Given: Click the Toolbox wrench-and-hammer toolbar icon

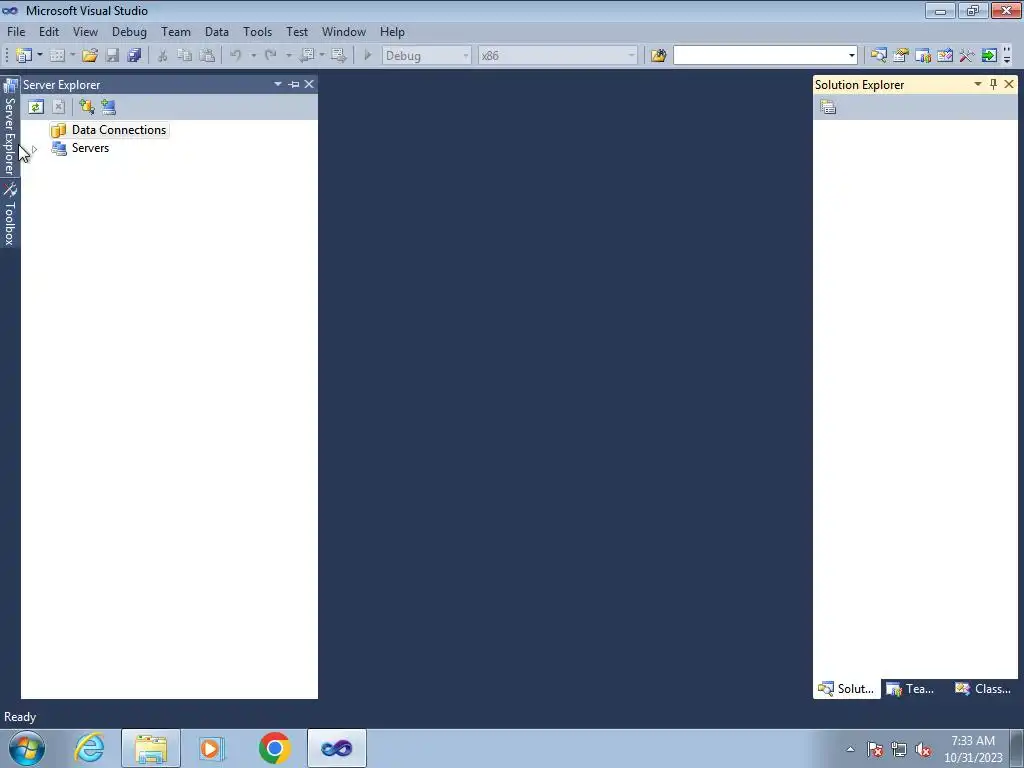Looking at the screenshot, I should [967, 56].
